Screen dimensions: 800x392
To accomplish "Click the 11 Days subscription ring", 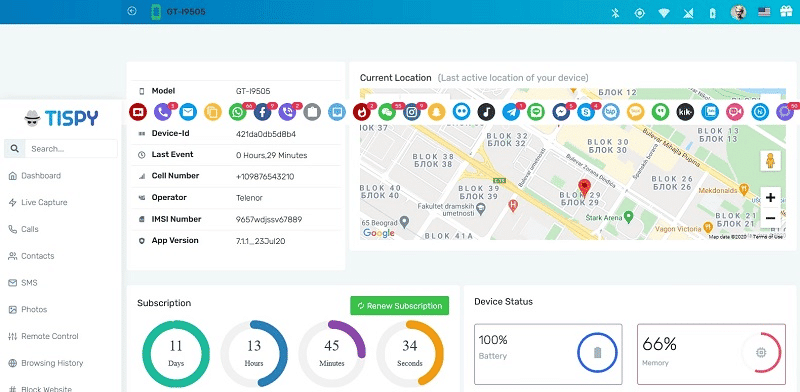I will point(176,354).
